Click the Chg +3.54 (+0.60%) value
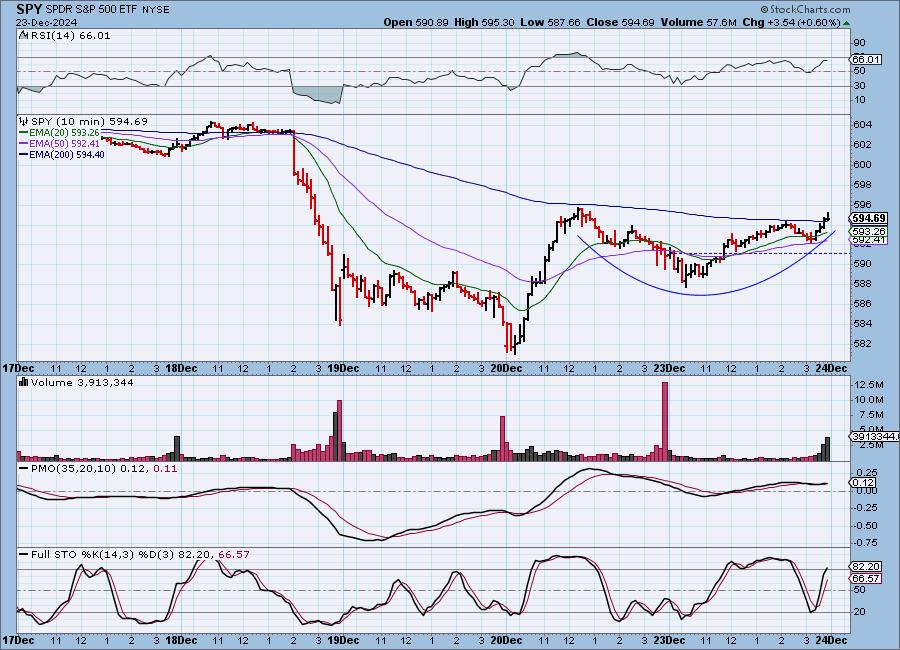Viewport: 900px width, 650px height. tap(792, 22)
